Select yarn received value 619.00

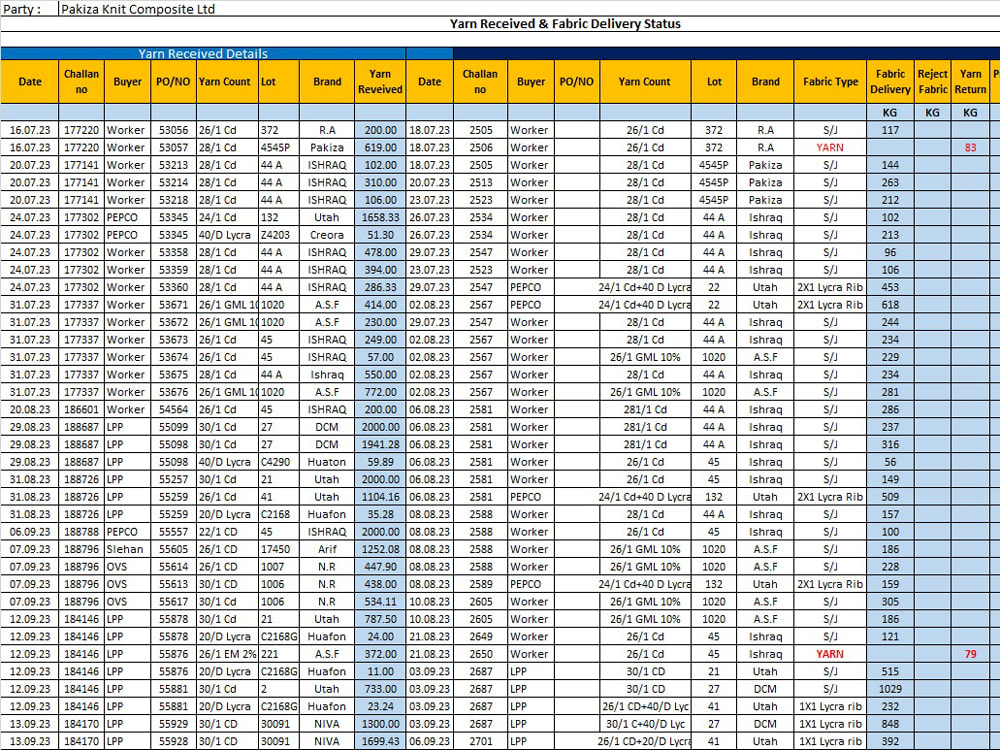click(380, 147)
